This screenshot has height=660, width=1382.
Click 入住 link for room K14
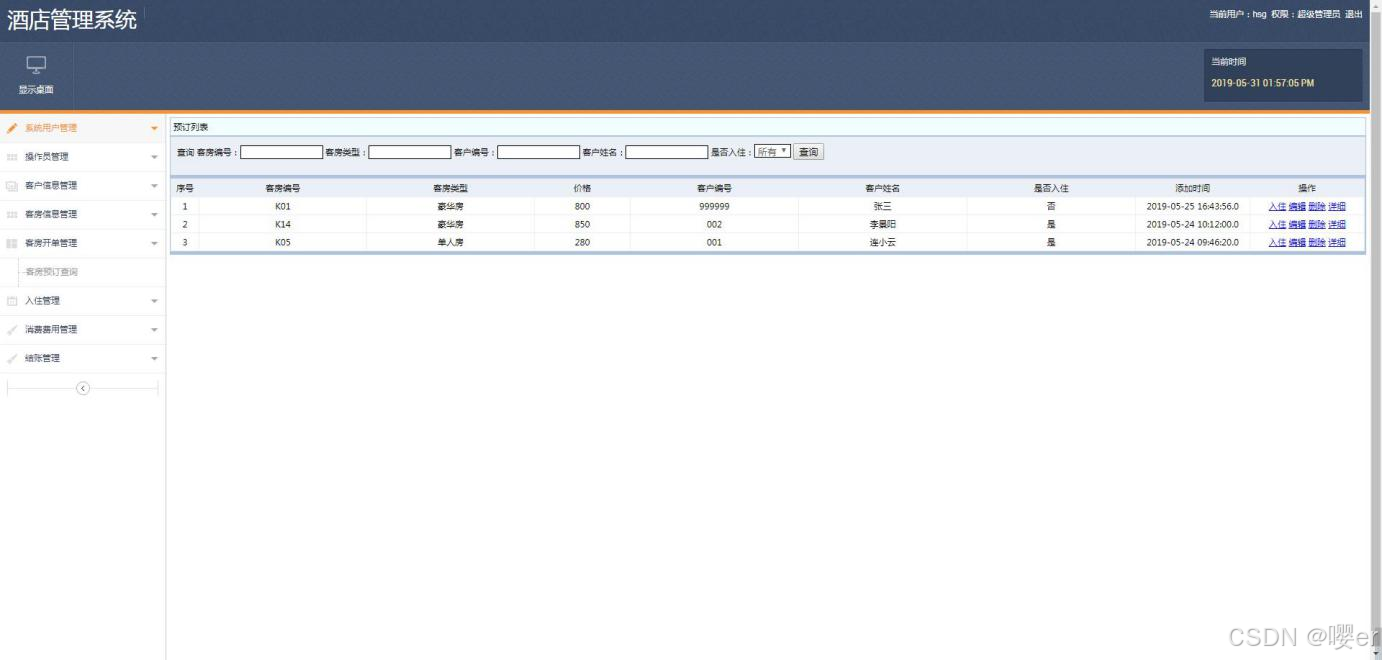click(x=1277, y=224)
